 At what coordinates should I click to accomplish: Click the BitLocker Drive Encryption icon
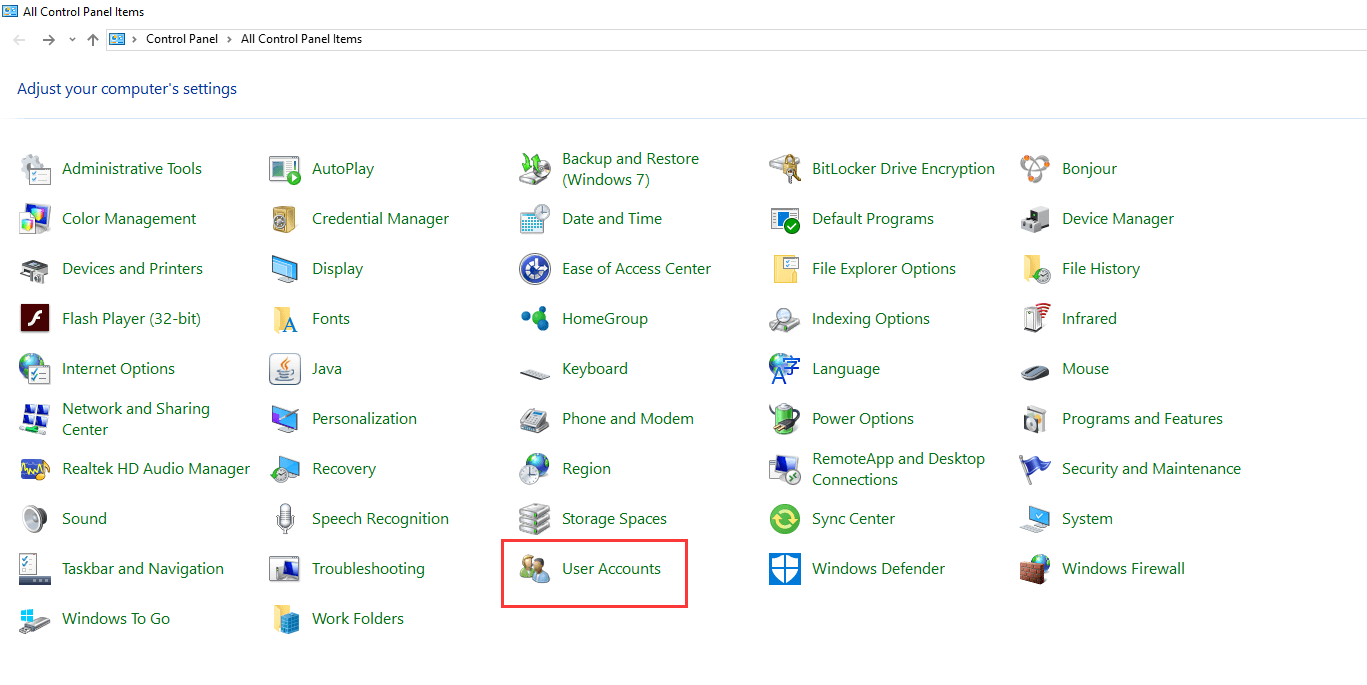click(785, 169)
